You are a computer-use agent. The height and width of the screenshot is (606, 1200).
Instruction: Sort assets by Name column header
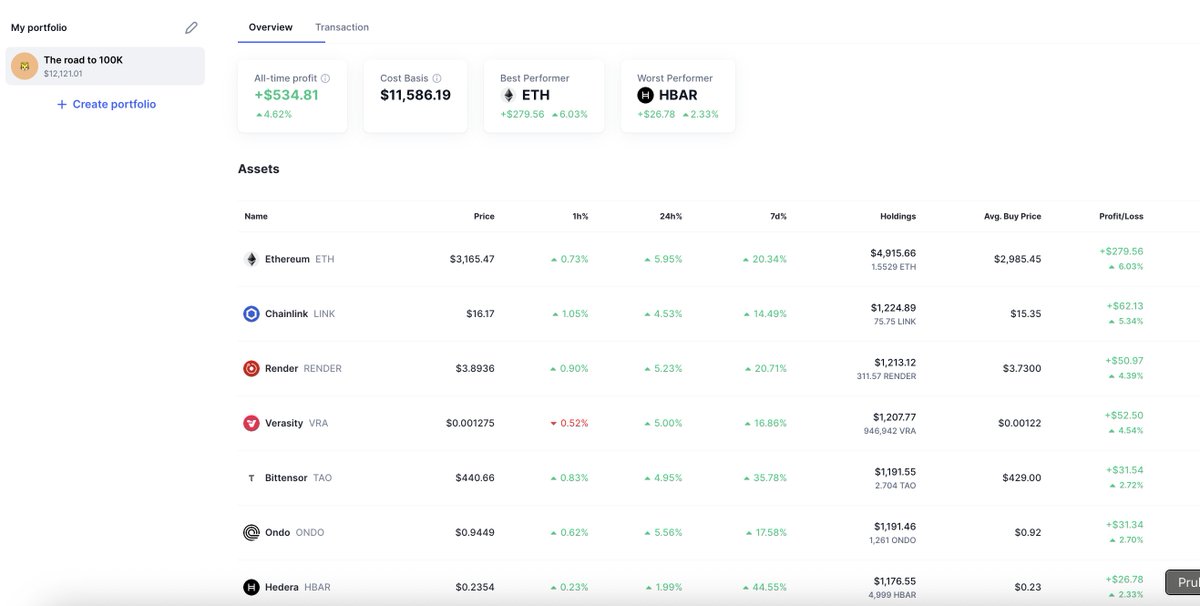256,216
